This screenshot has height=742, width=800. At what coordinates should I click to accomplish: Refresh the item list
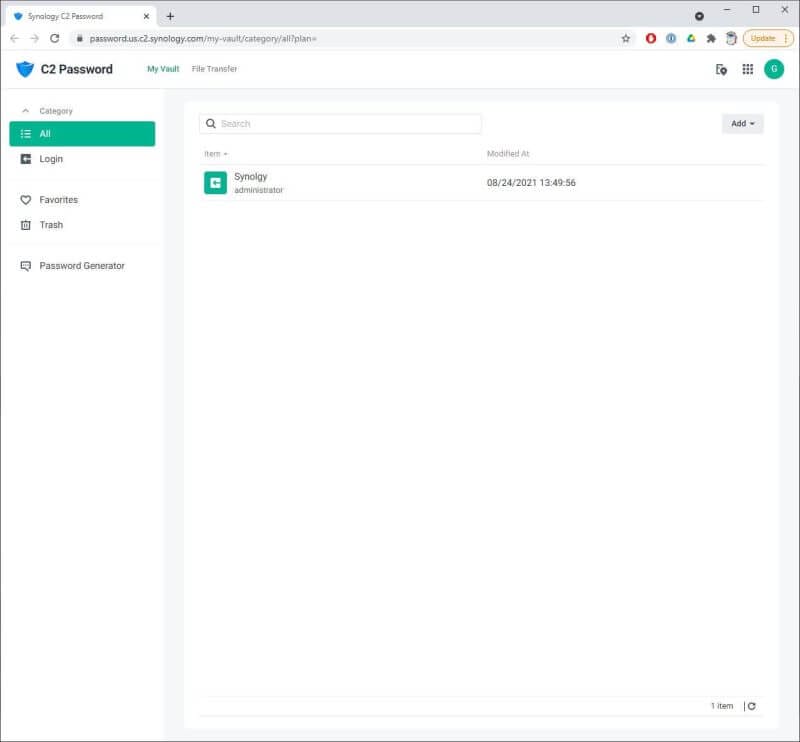[x=751, y=705]
